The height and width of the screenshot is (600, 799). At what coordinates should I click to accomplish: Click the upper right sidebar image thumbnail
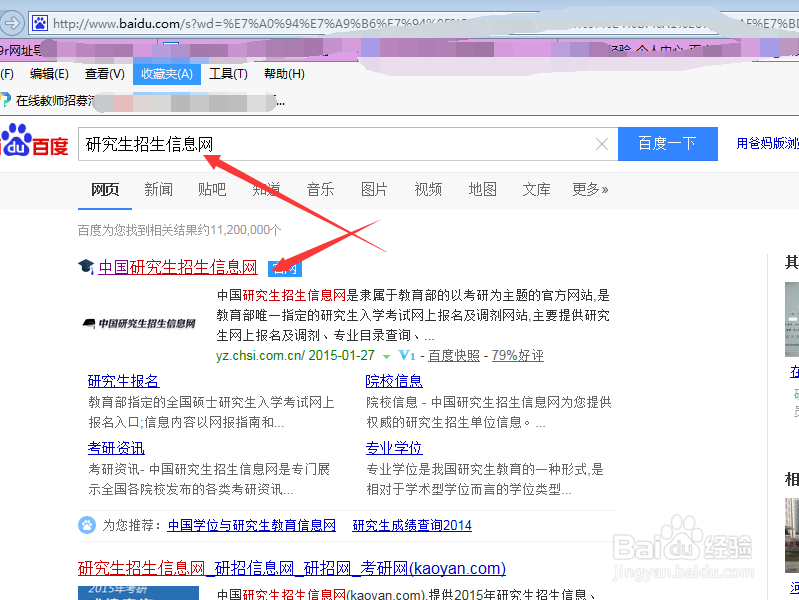tap(792, 319)
